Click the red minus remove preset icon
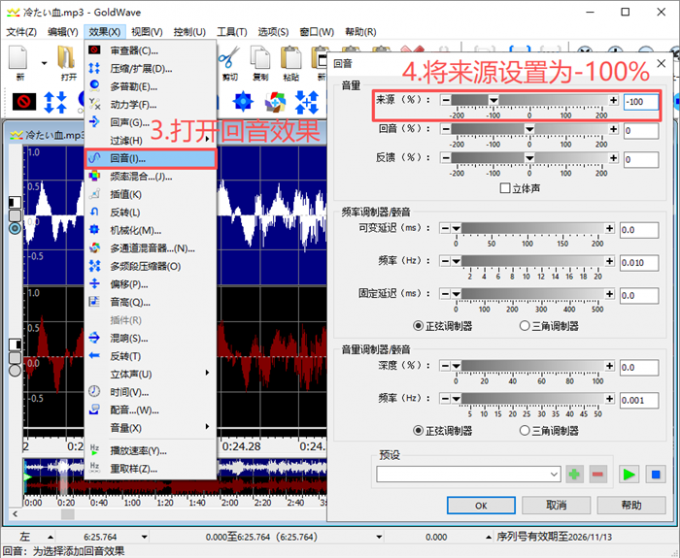 [x=598, y=474]
